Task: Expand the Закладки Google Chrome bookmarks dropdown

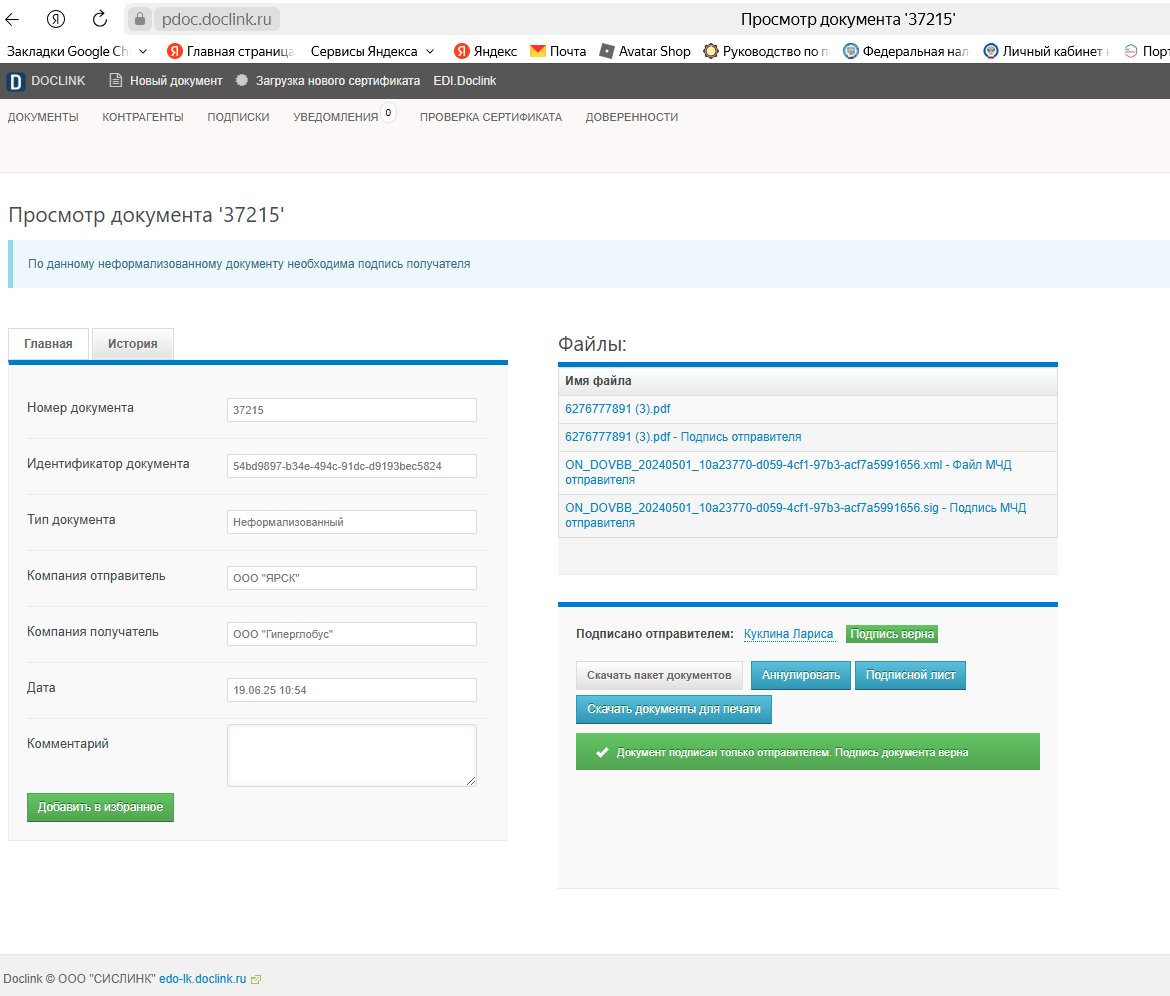Action: 143,51
